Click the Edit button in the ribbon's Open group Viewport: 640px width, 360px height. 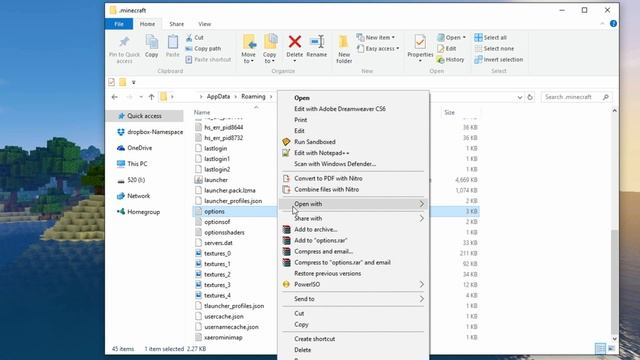pyautogui.click(x=447, y=49)
